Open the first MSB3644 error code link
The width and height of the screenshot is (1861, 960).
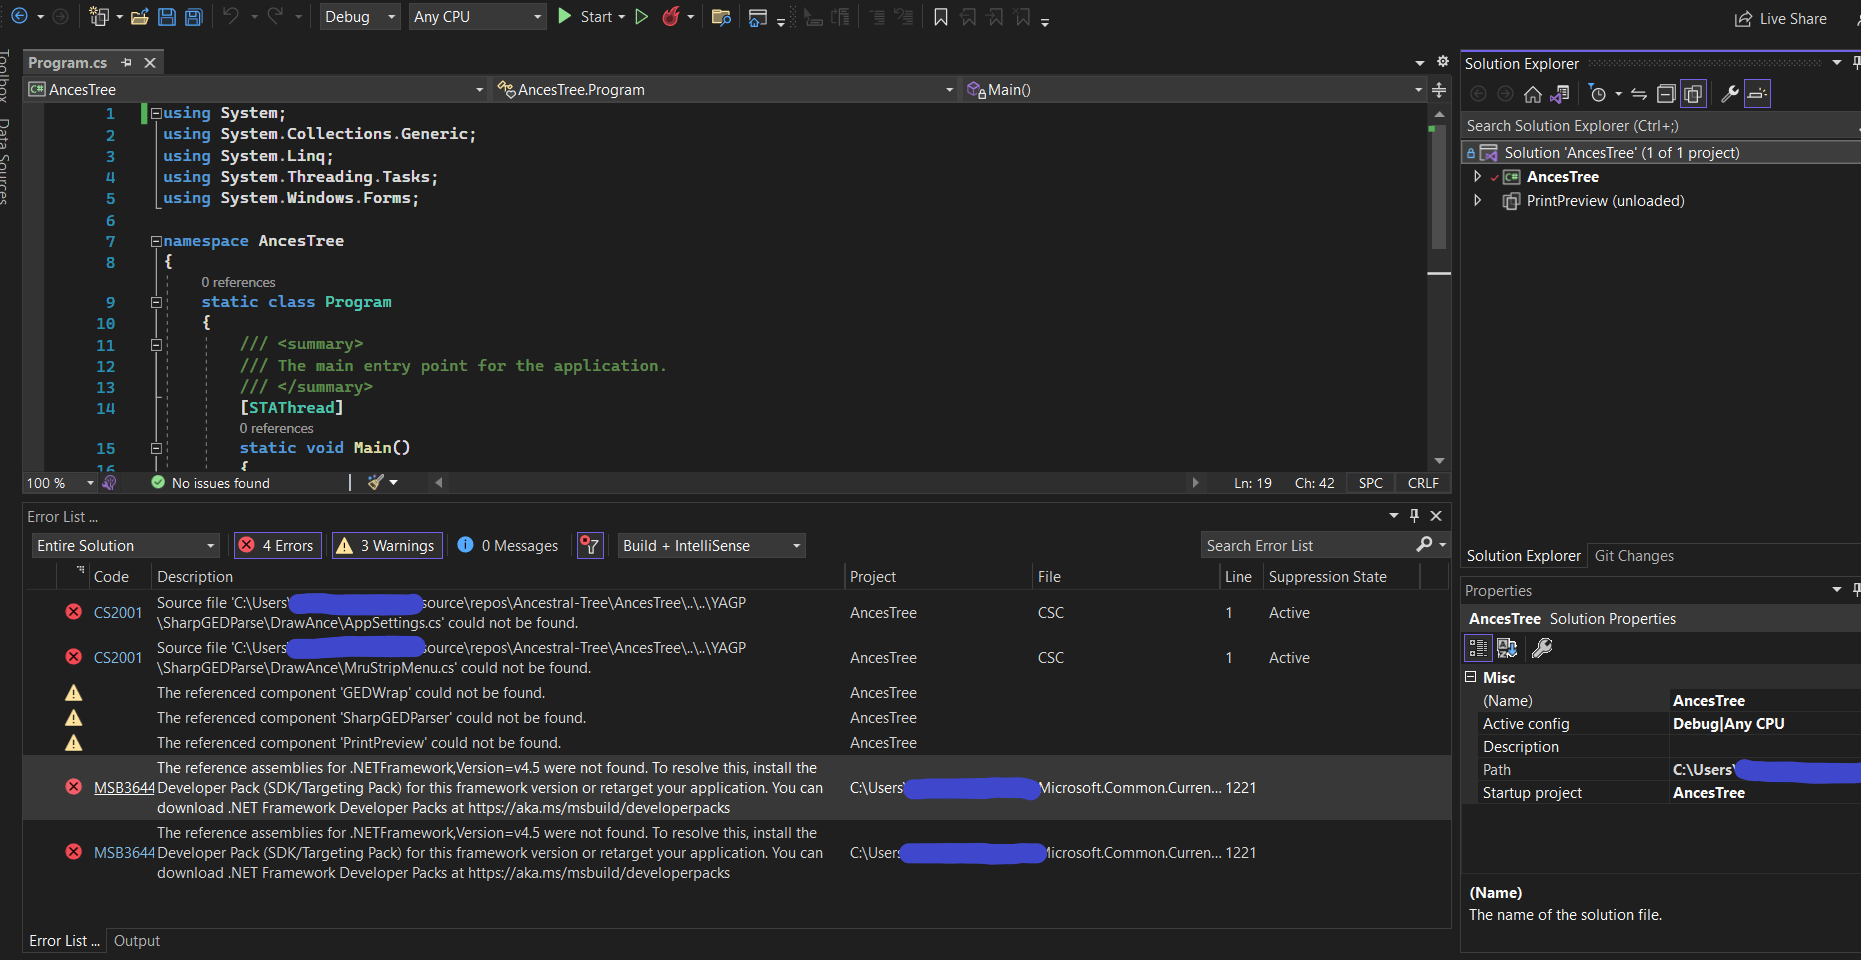click(x=124, y=788)
